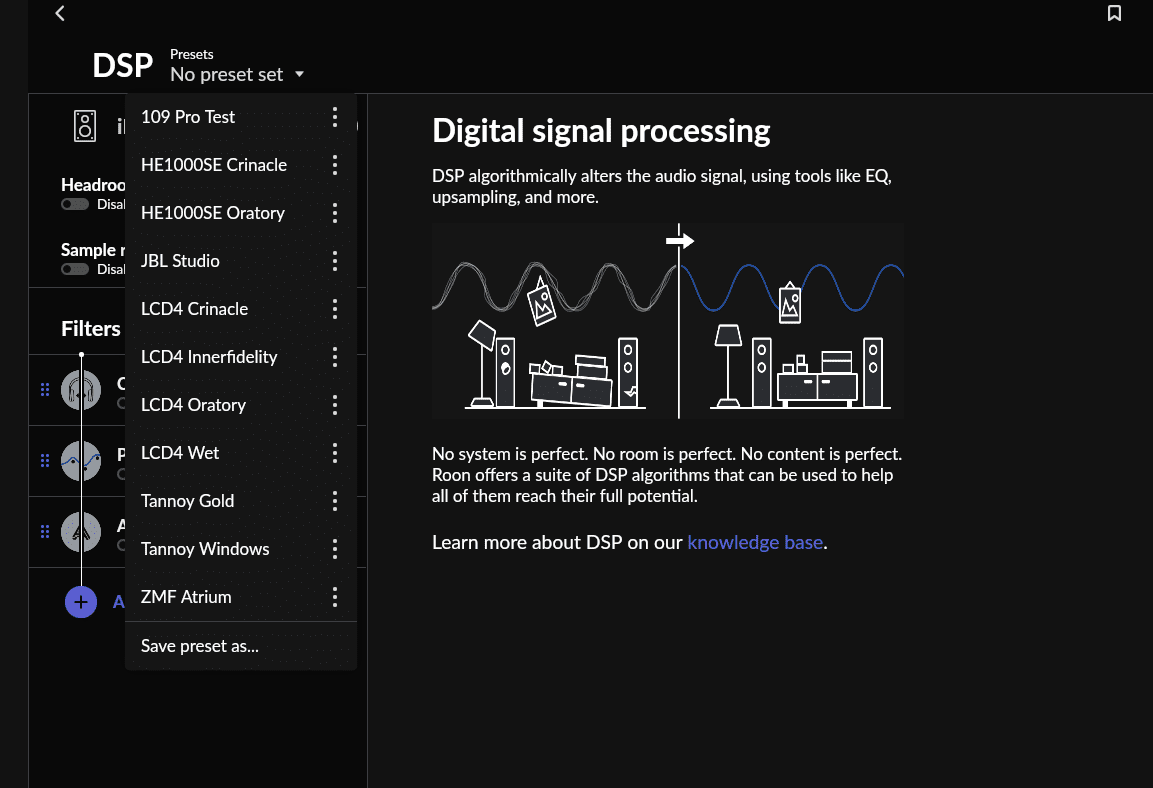This screenshot has width=1153, height=788.
Task: Load the HE1000SE Crinacle preset
Action: (213, 165)
